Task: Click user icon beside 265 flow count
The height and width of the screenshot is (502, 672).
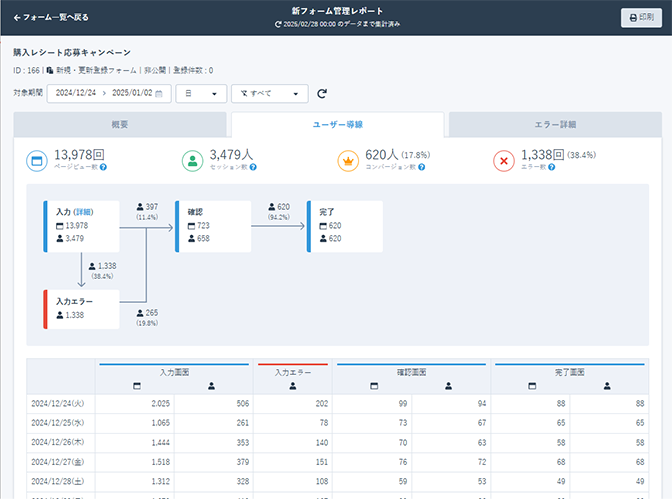Action: [x=140, y=313]
